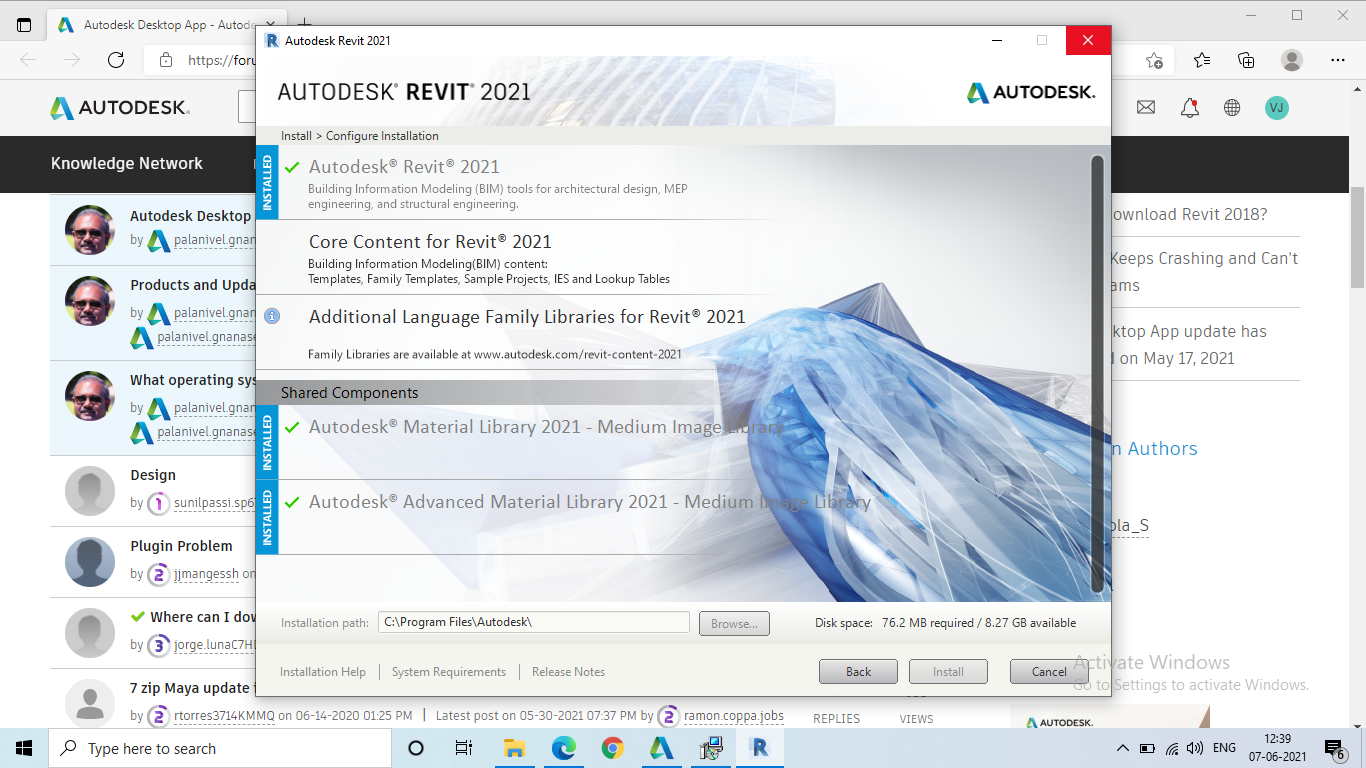
Task: Click the volume speaker icon in system tray
Action: point(1195,748)
